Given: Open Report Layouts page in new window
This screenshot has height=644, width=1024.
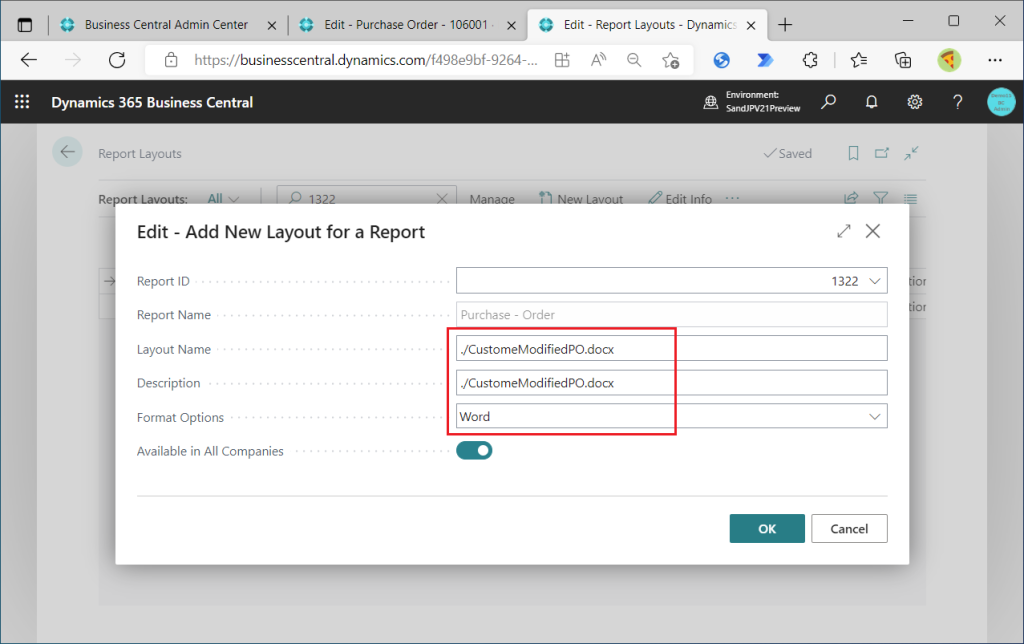Looking at the screenshot, I should tap(882, 153).
